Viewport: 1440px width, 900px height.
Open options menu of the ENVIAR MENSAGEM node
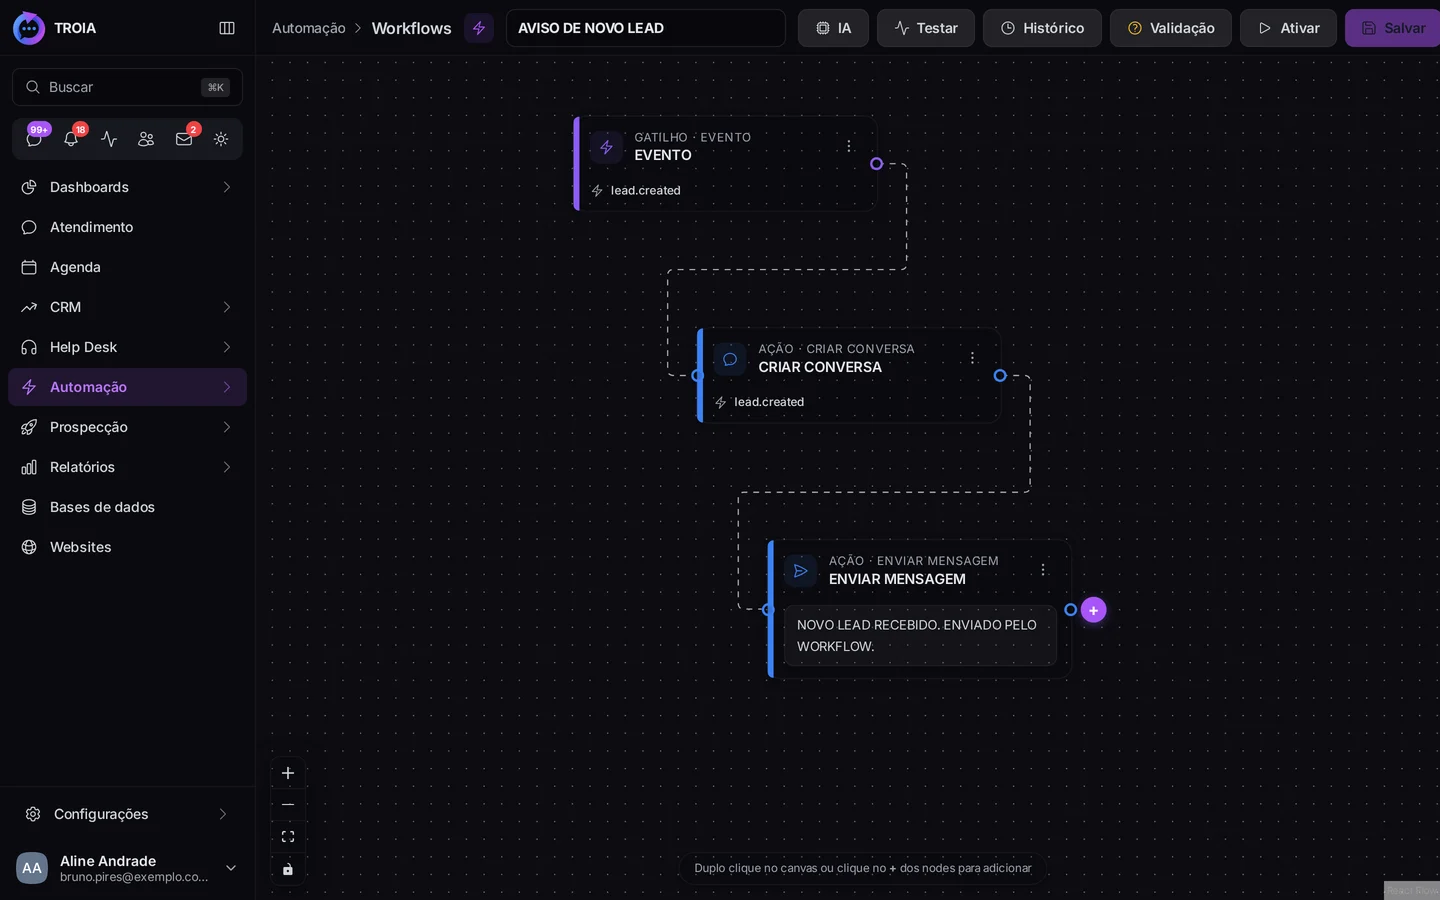(1043, 570)
